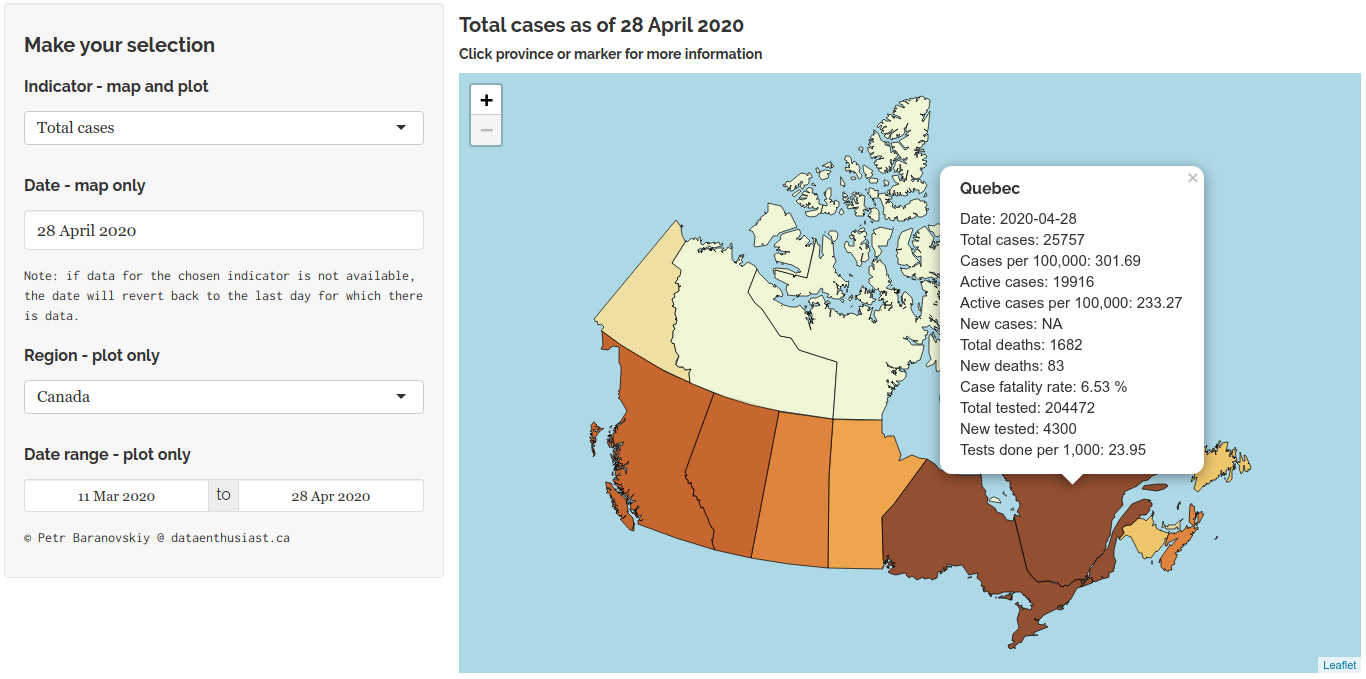The width and height of the screenshot is (1366, 679).
Task: Close the Quebec info popup
Action: (x=1192, y=178)
